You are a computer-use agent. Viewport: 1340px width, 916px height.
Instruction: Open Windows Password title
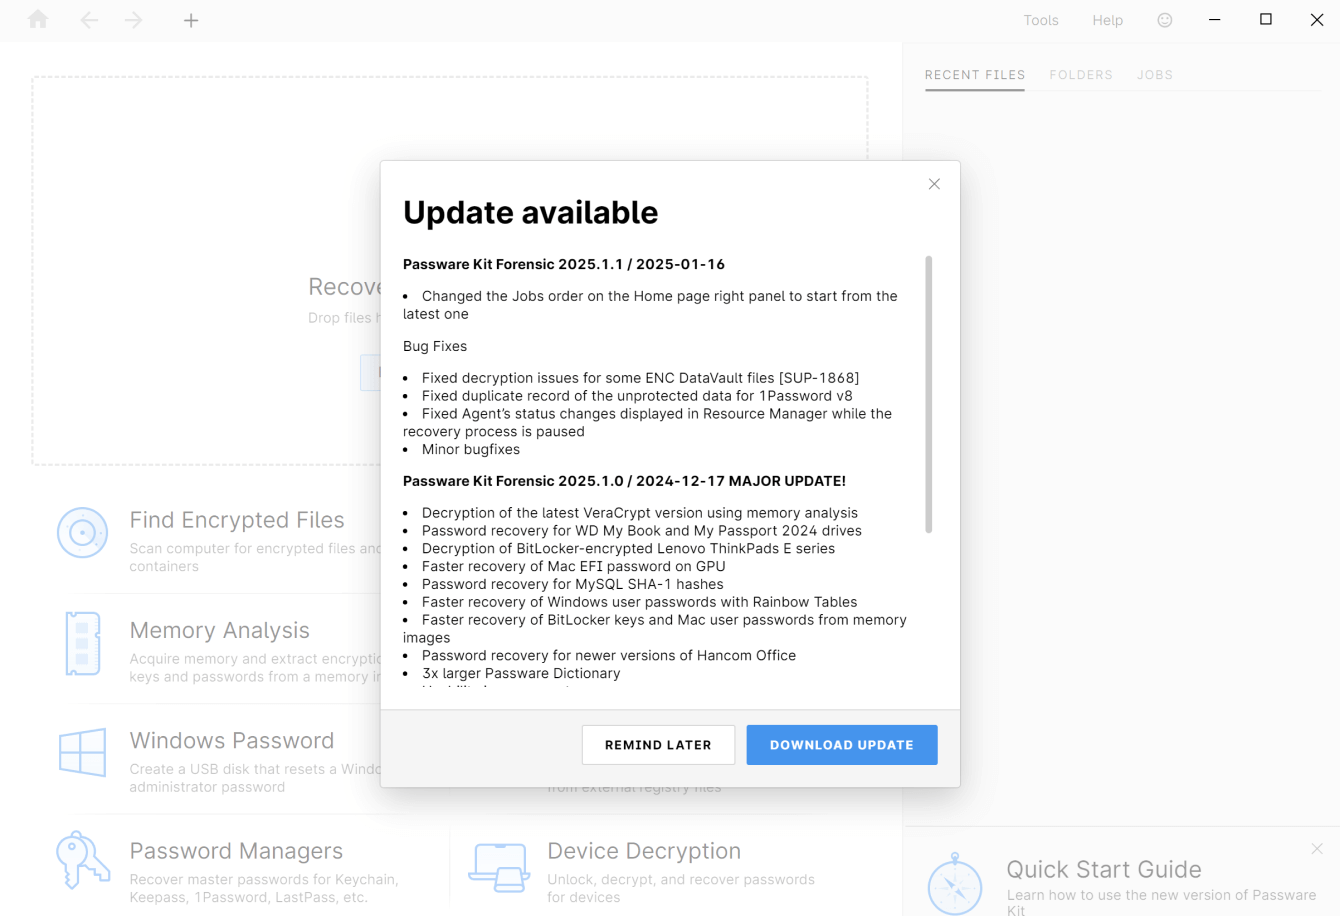[x=232, y=740]
